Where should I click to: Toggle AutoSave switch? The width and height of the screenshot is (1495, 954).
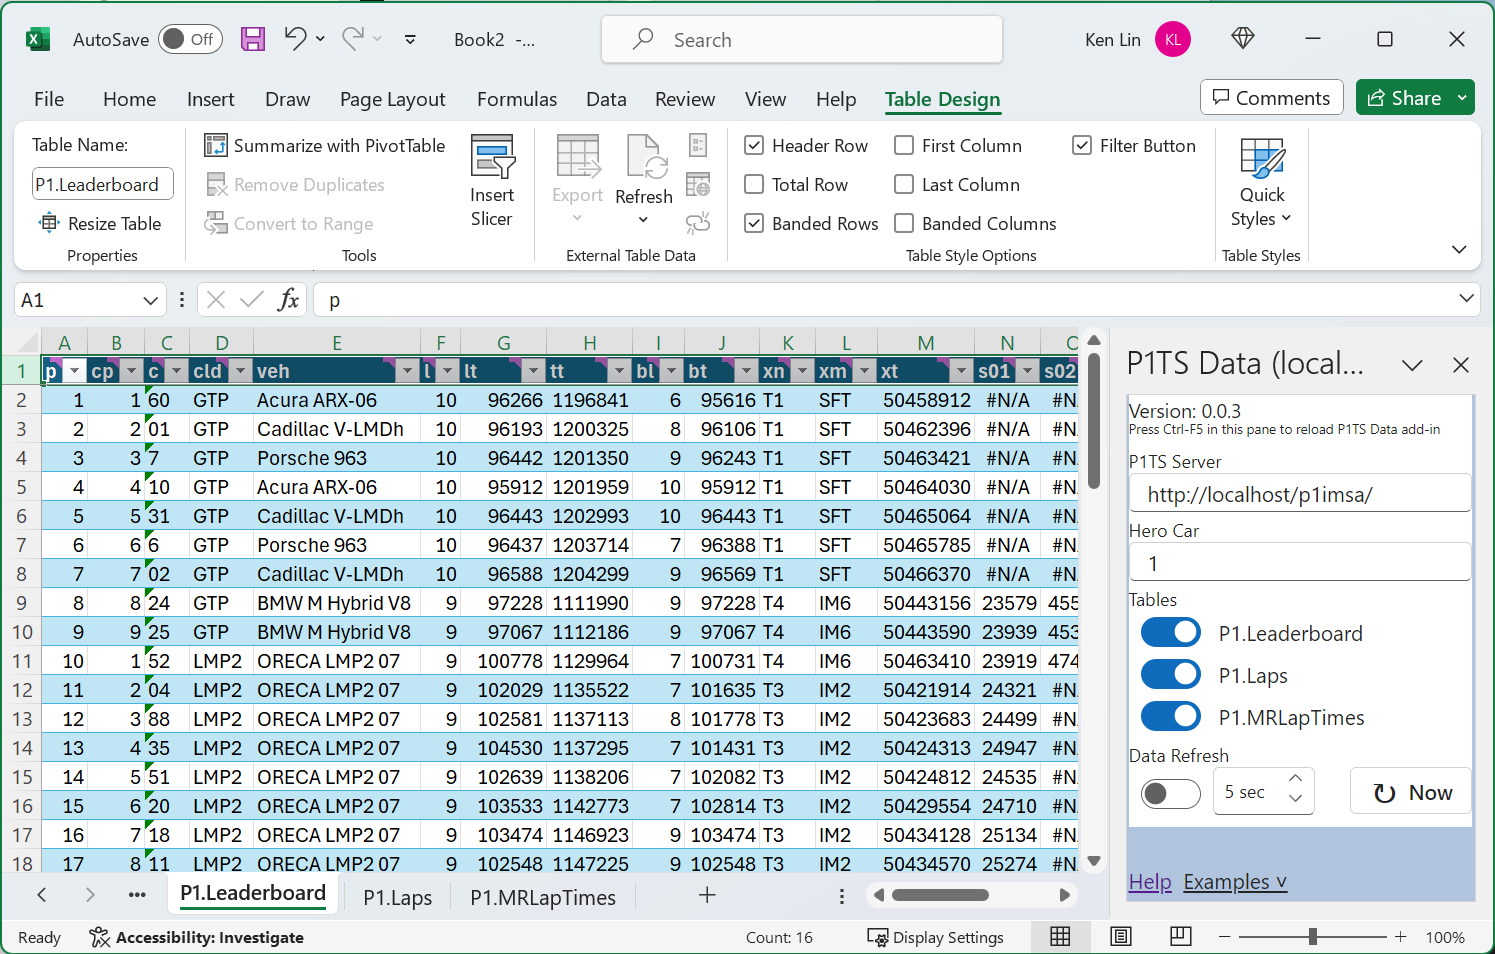190,39
